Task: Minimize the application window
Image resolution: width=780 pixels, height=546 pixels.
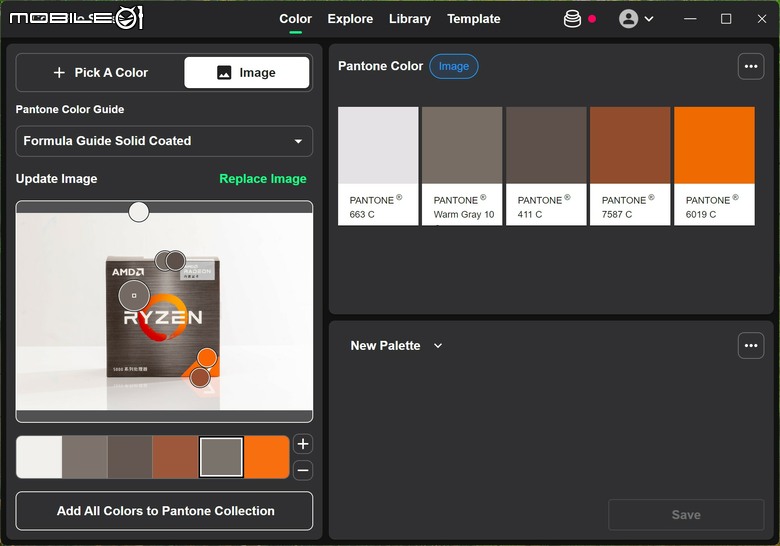Action: pyautogui.click(x=690, y=19)
